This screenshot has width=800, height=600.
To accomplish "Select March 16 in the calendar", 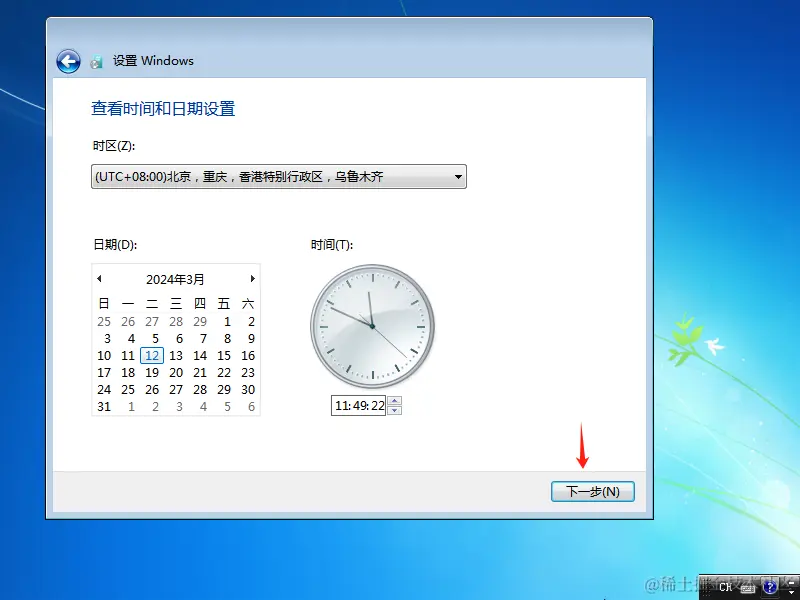I will 248,356.
